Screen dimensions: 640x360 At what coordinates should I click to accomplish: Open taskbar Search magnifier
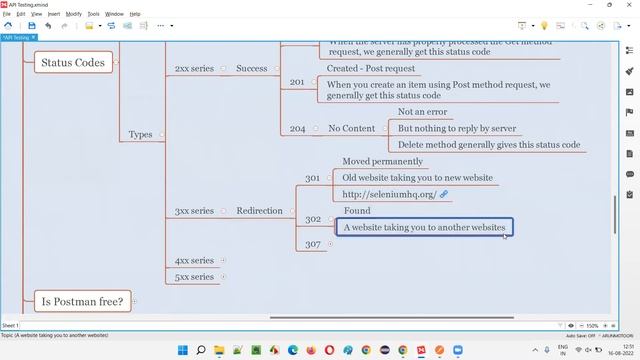(201, 350)
